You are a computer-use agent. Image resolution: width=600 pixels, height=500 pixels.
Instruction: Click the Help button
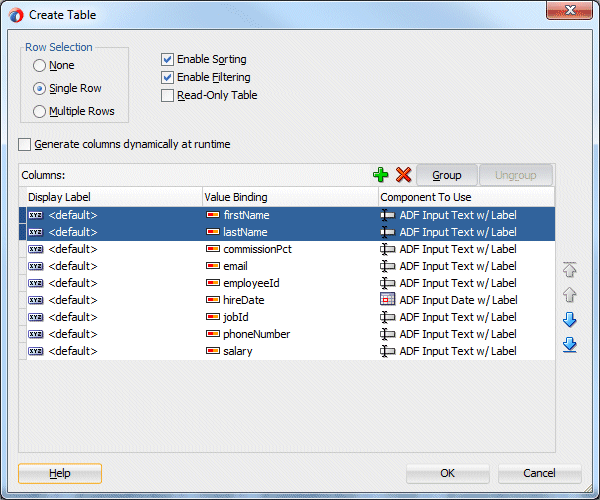tap(60, 473)
